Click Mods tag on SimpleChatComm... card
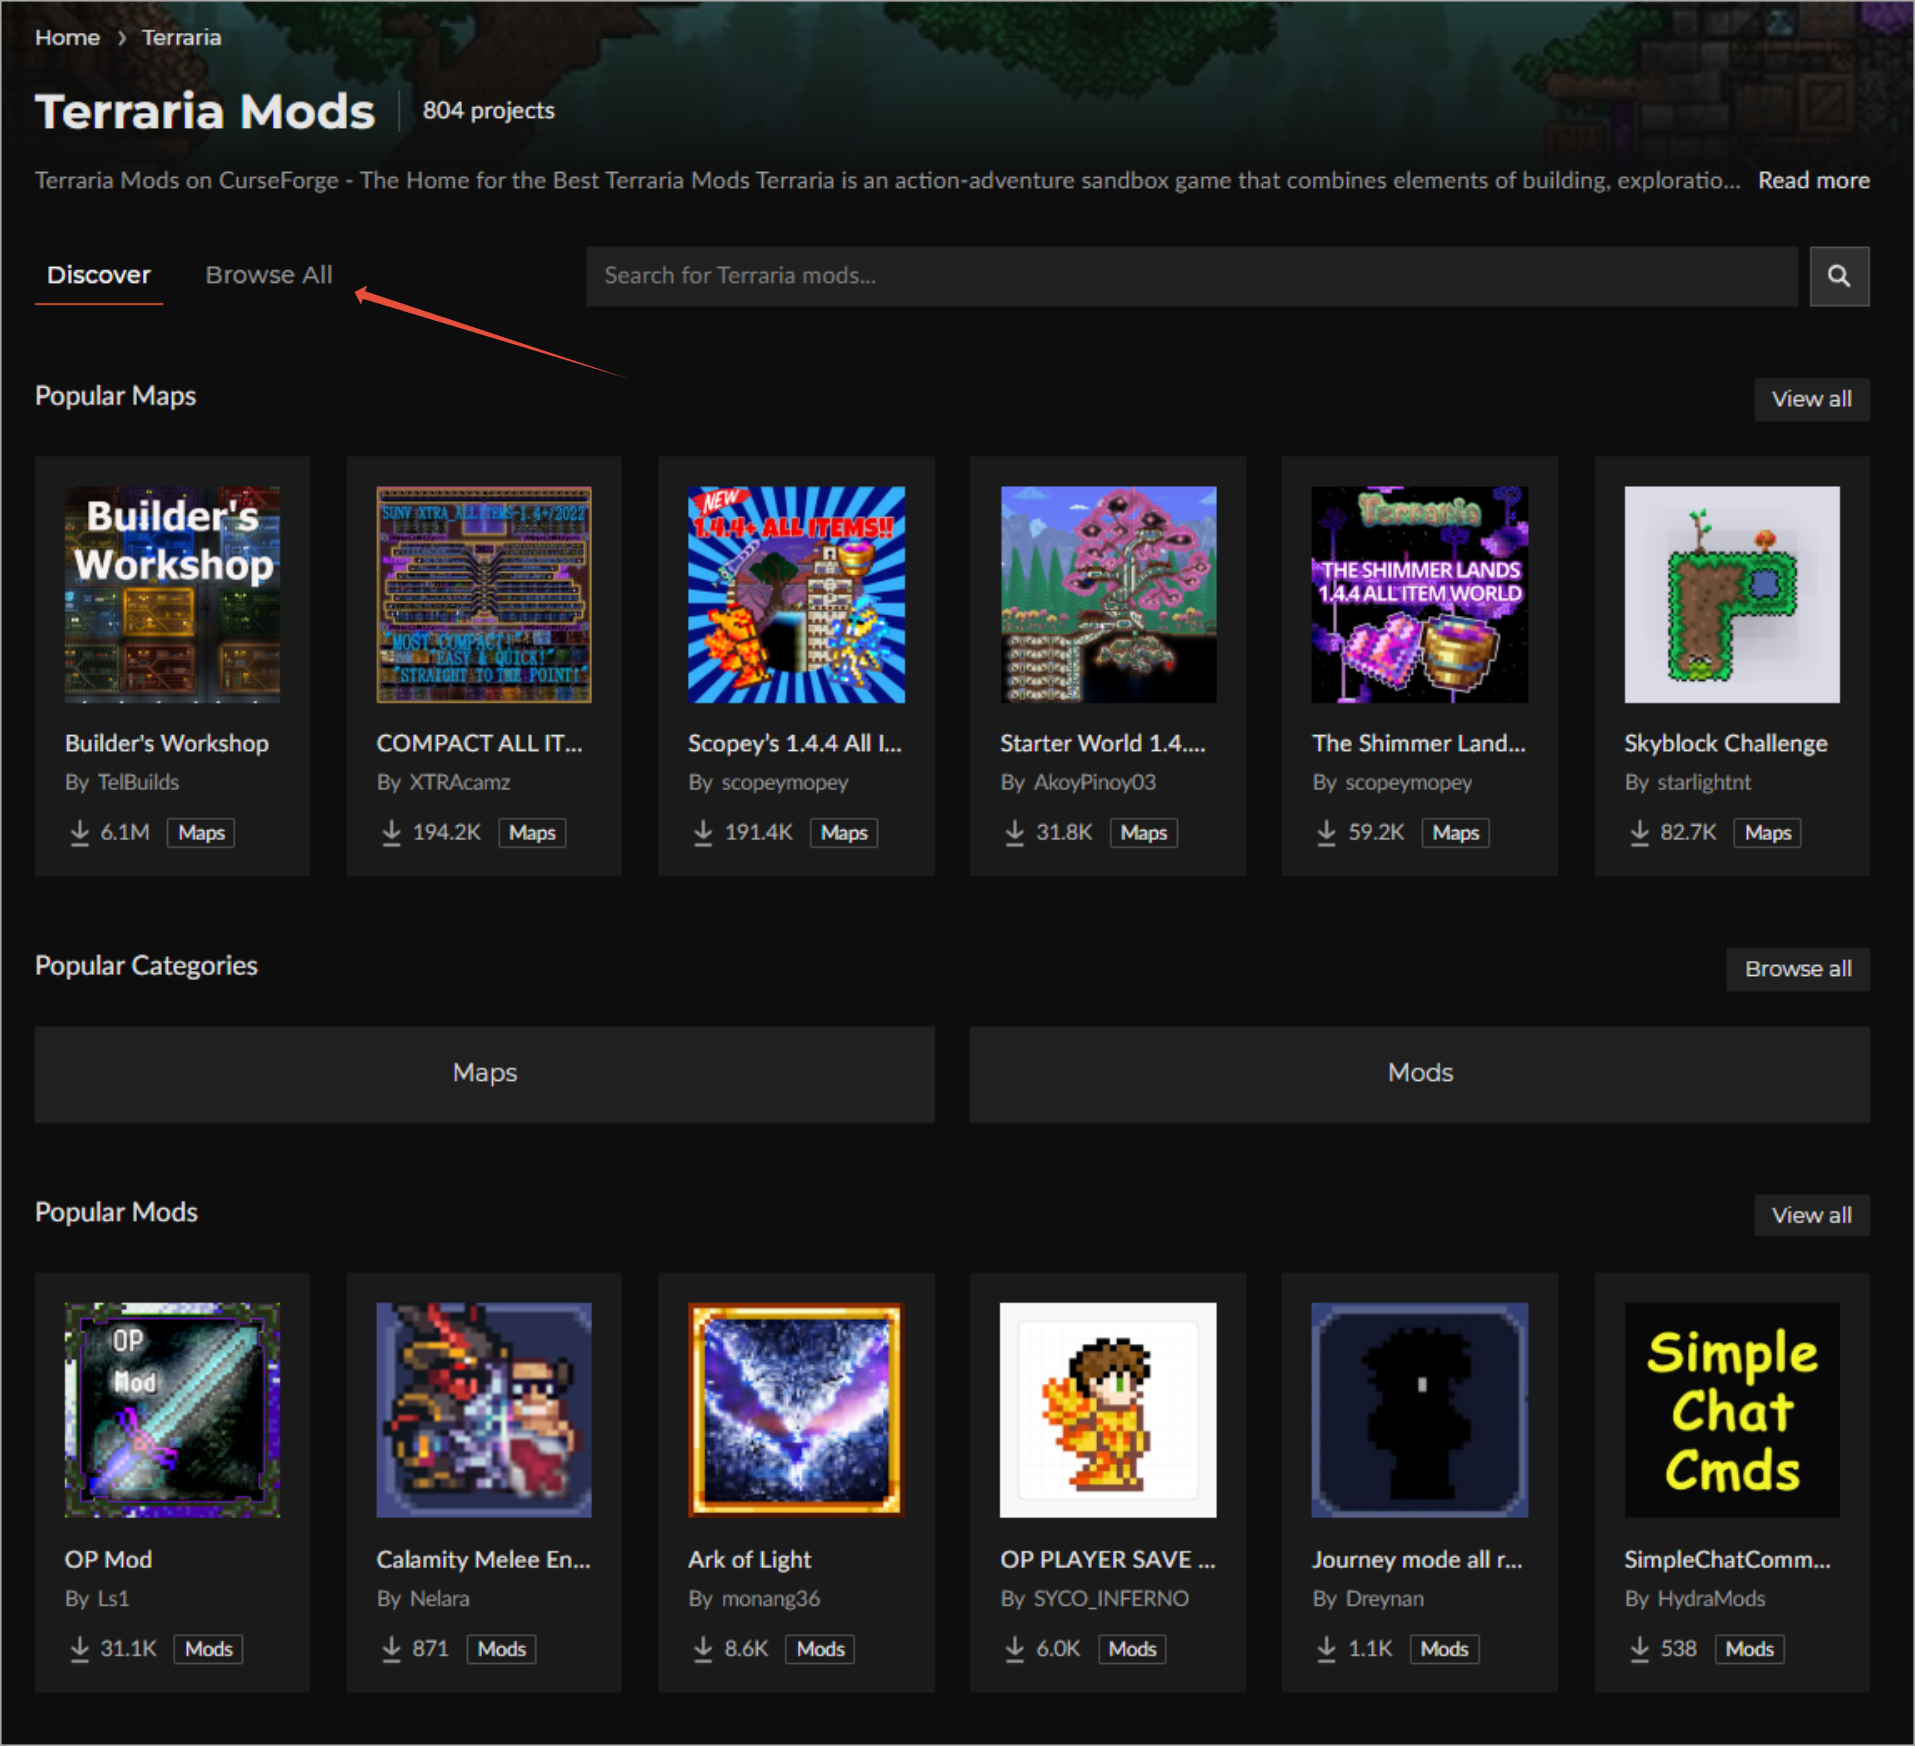Screen dimensions: 1915x1746 [x=1749, y=1649]
